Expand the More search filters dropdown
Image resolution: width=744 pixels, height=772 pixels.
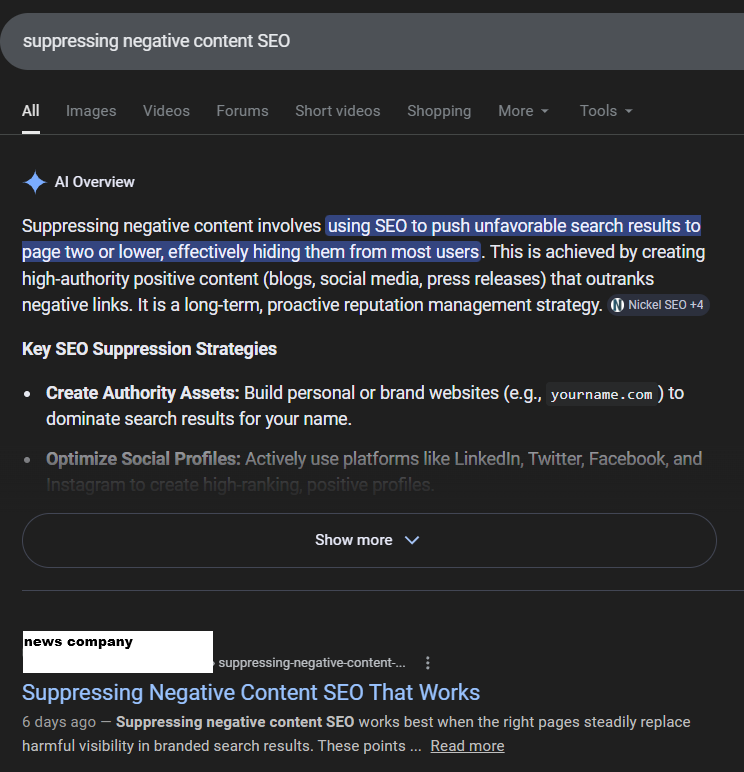coord(524,111)
